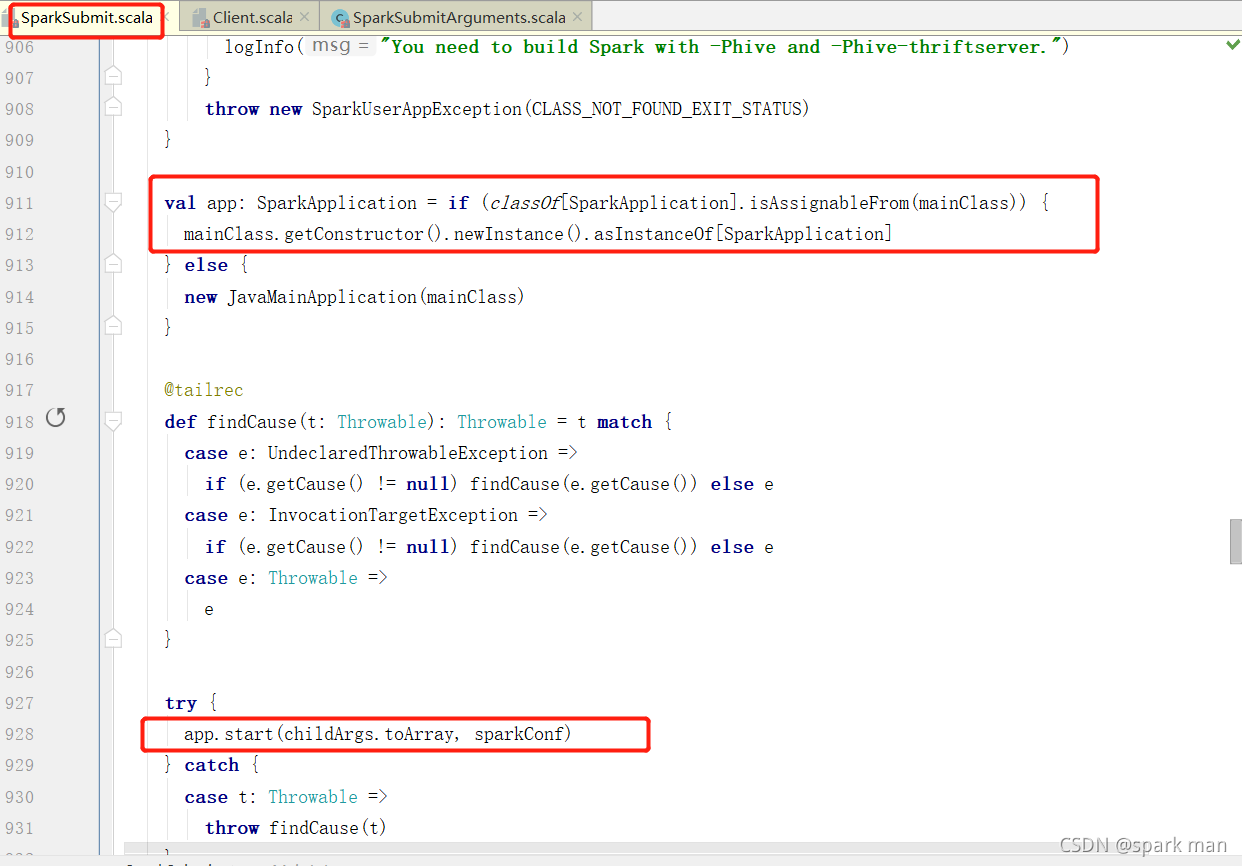Click the @tailrec annotation

[204, 390]
